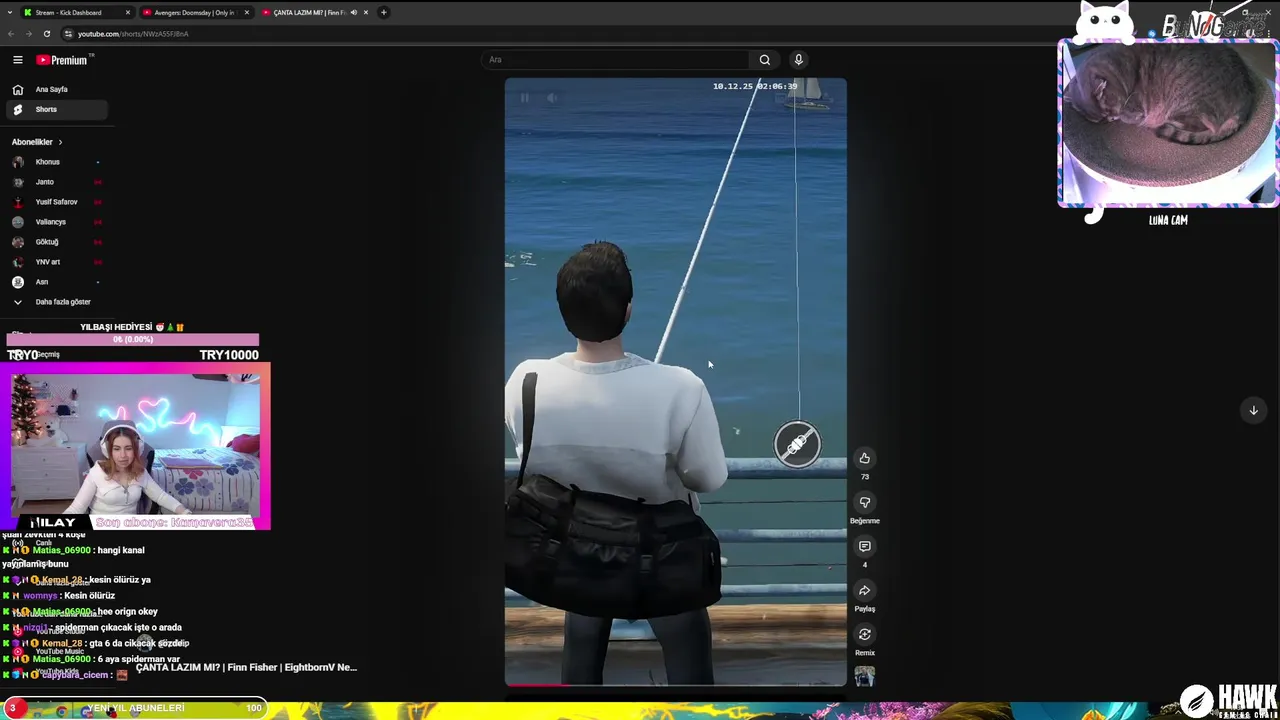Close the ÇANTA LAZIM MI tab
The width and height of the screenshot is (1280, 720).
(x=366, y=13)
